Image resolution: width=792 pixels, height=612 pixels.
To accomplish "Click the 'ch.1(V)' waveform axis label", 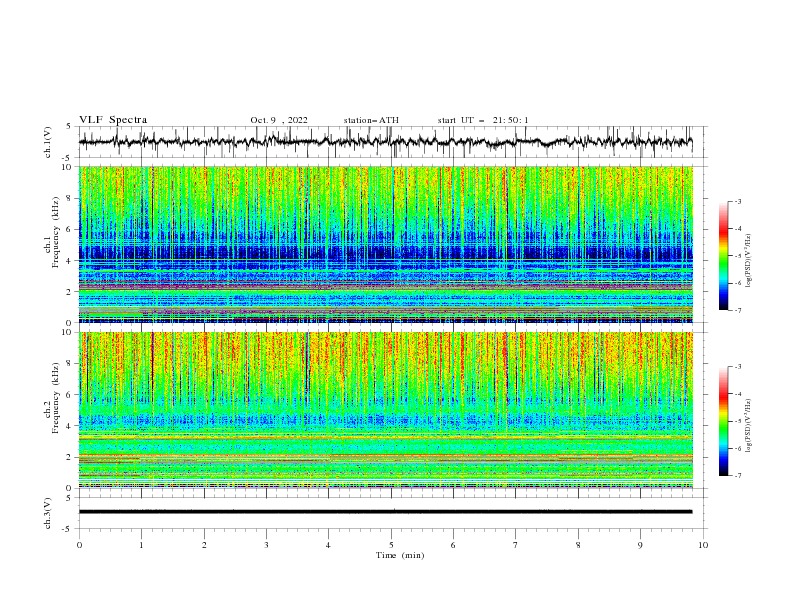I will point(48,142).
